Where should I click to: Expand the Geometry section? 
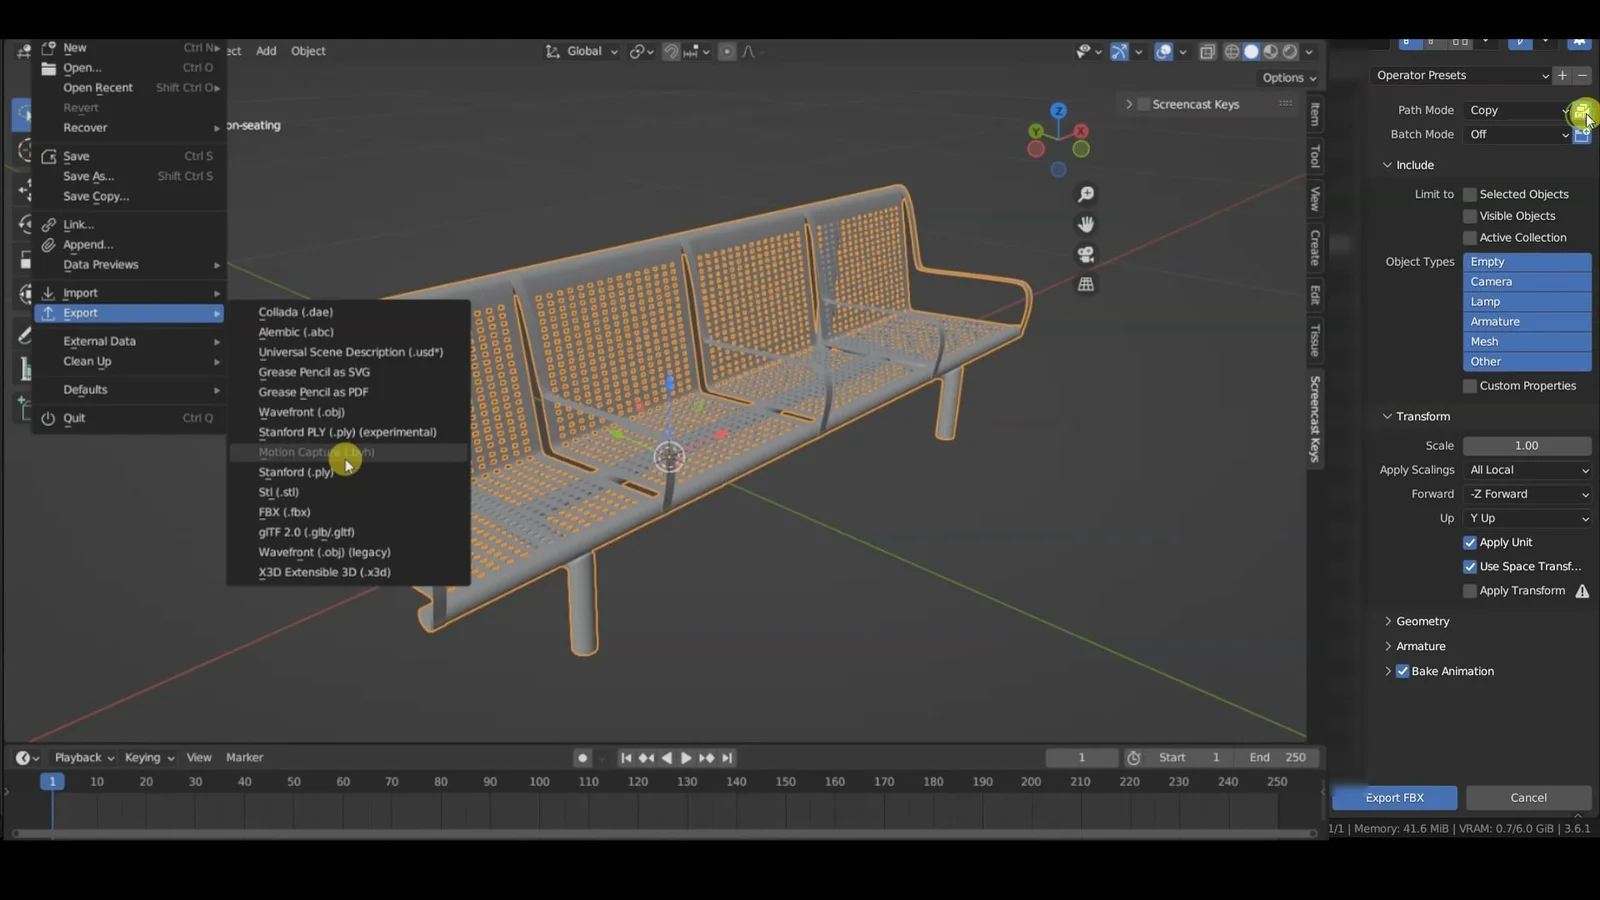click(1422, 621)
